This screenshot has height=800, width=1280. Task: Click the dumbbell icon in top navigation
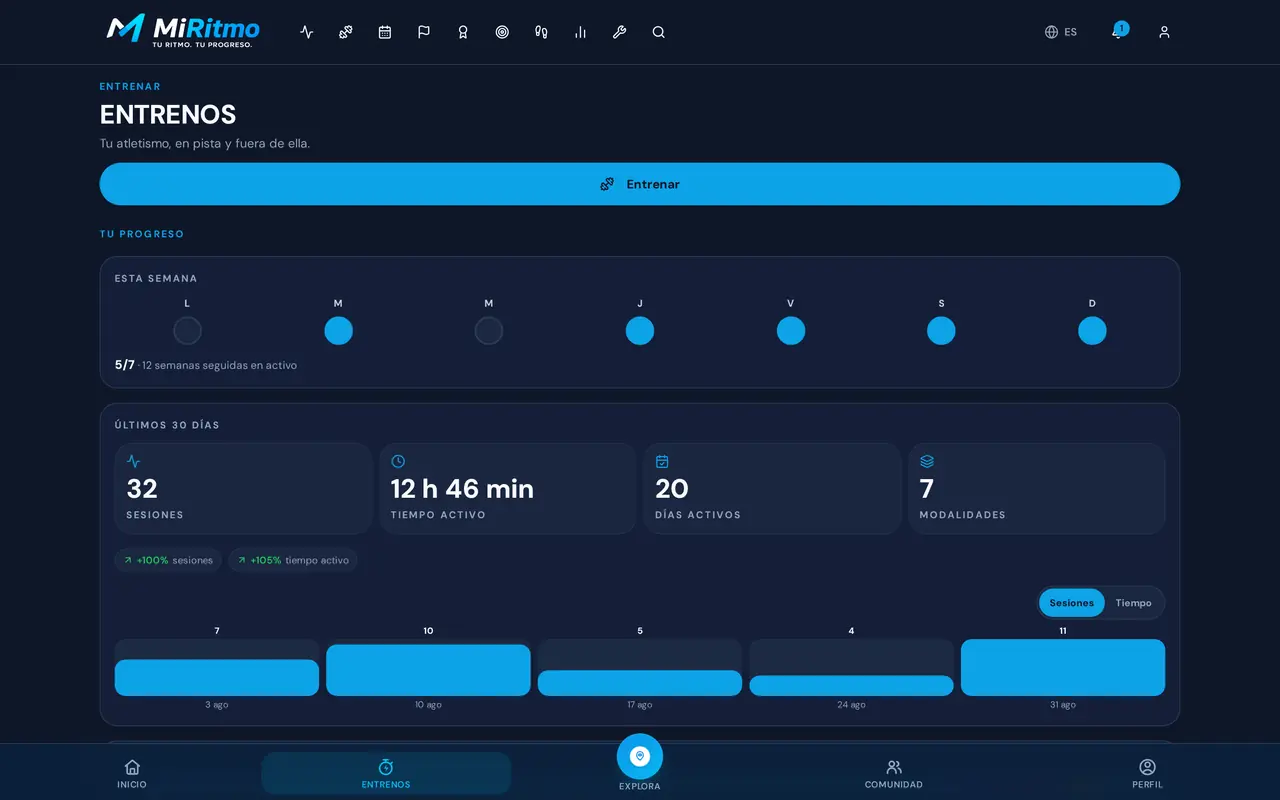click(x=346, y=32)
